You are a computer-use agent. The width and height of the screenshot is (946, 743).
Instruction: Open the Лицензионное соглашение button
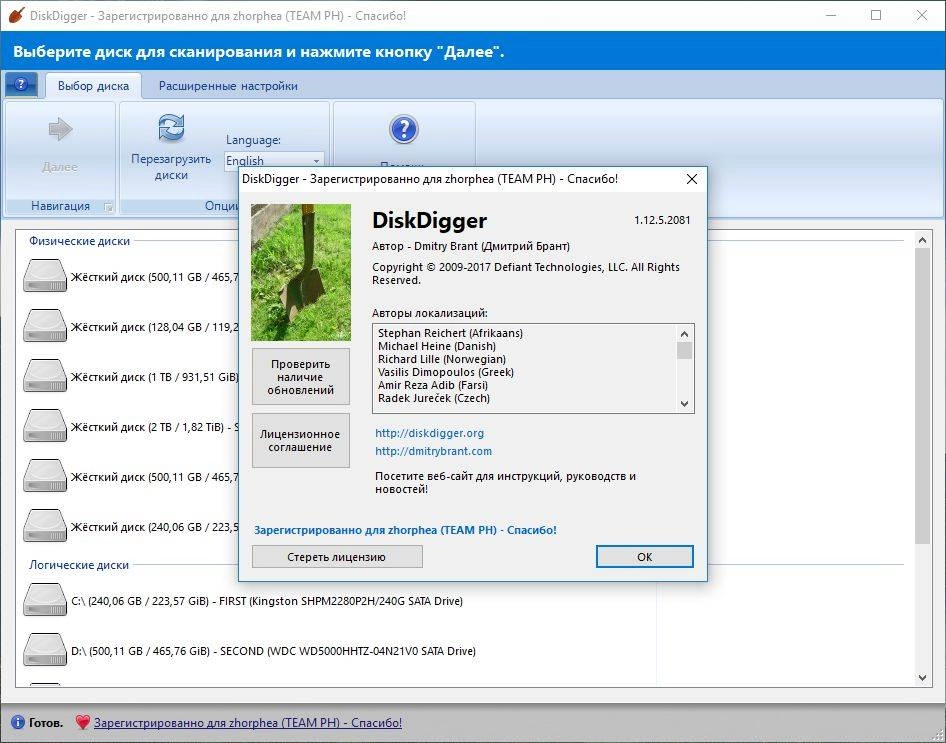coord(300,441)
